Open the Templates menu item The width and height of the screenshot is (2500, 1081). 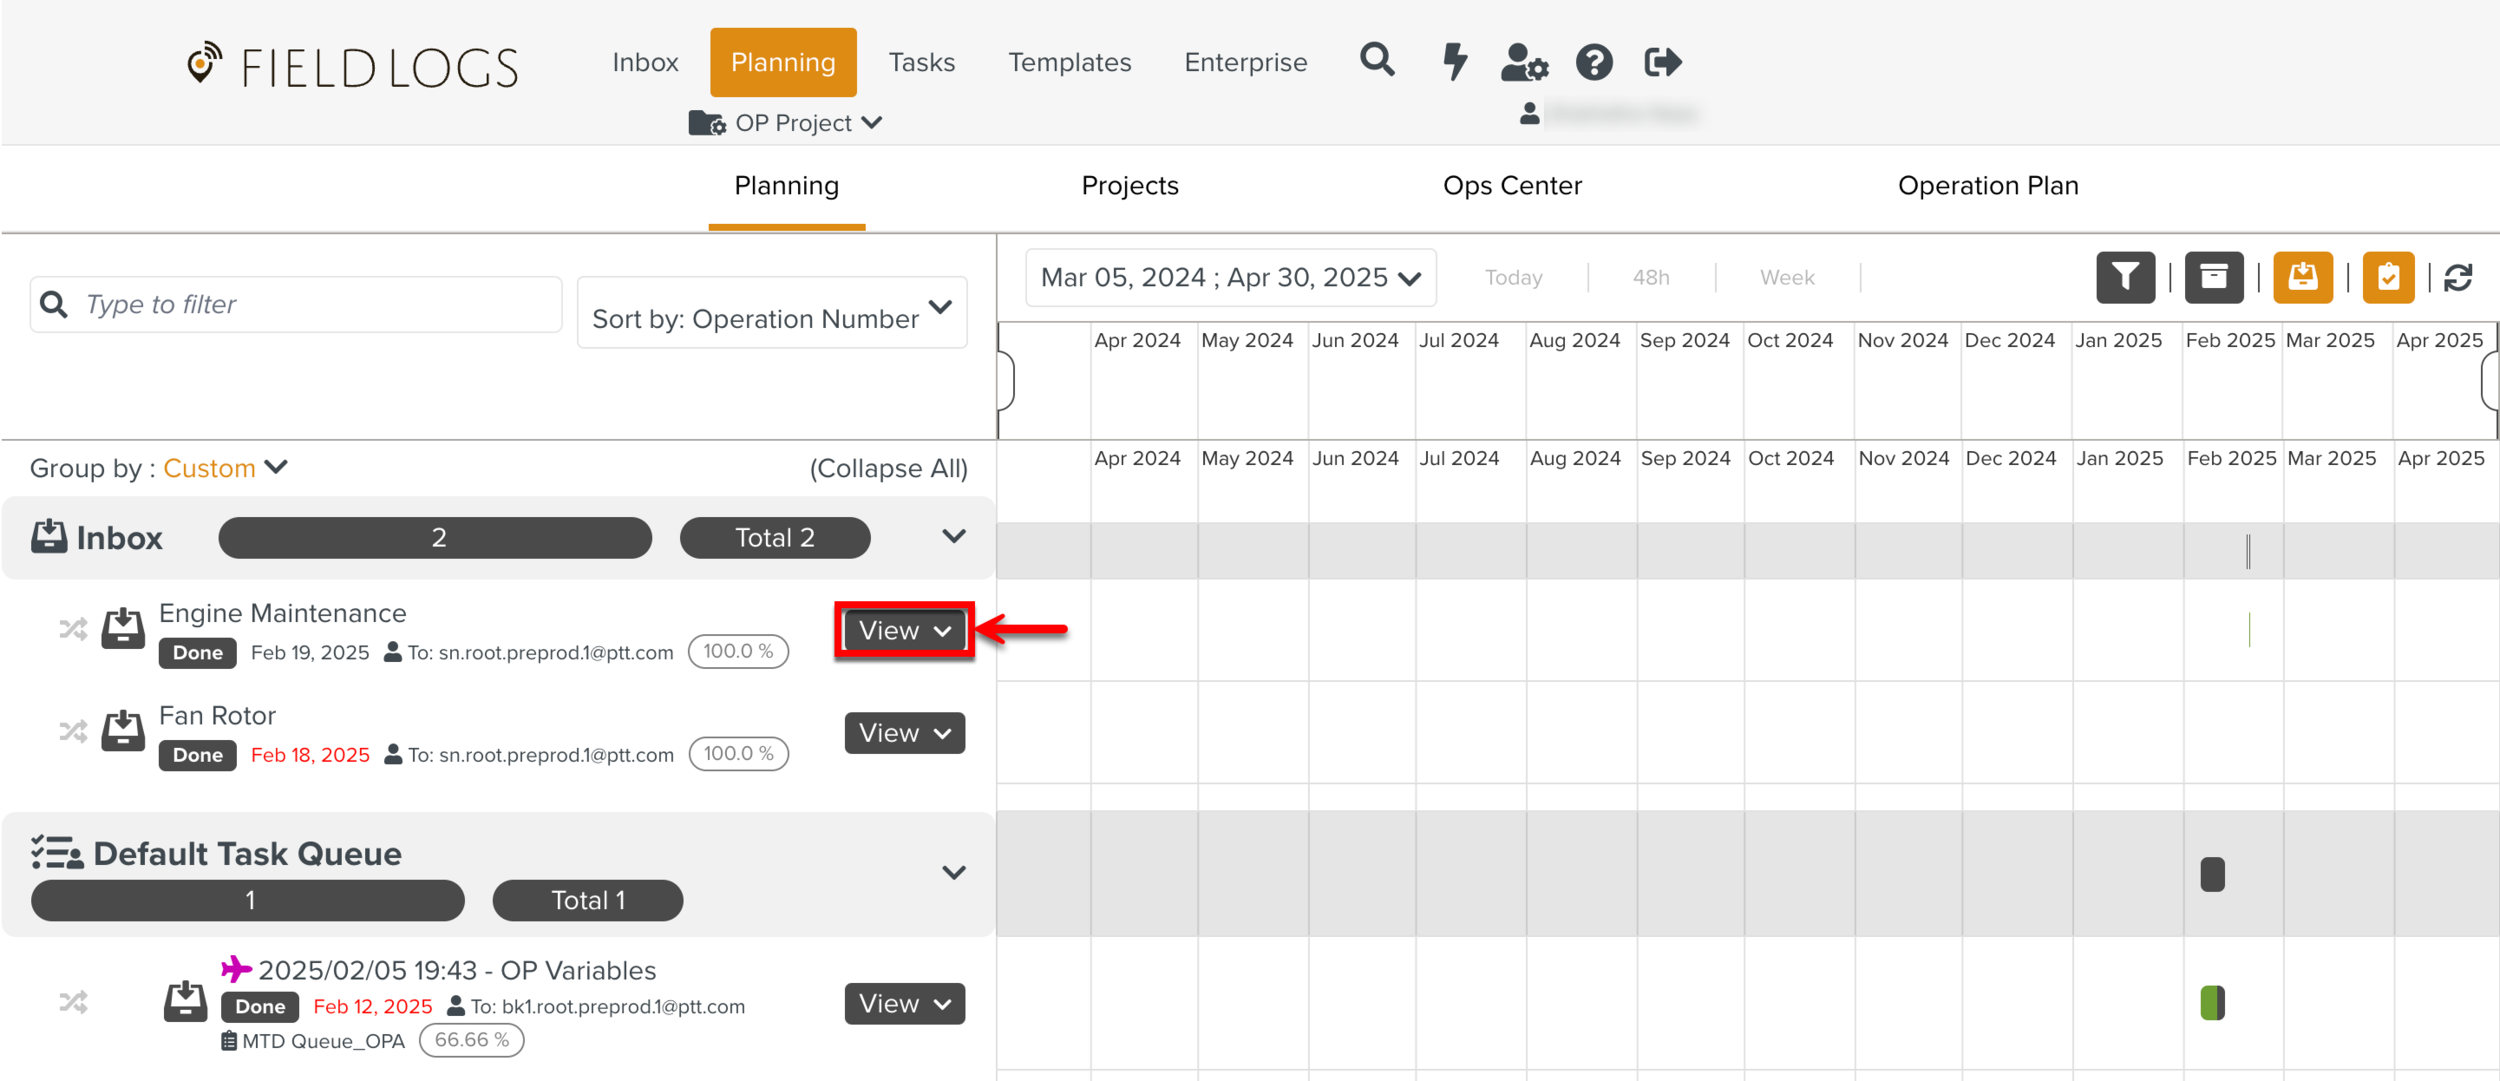(1069, 62)
